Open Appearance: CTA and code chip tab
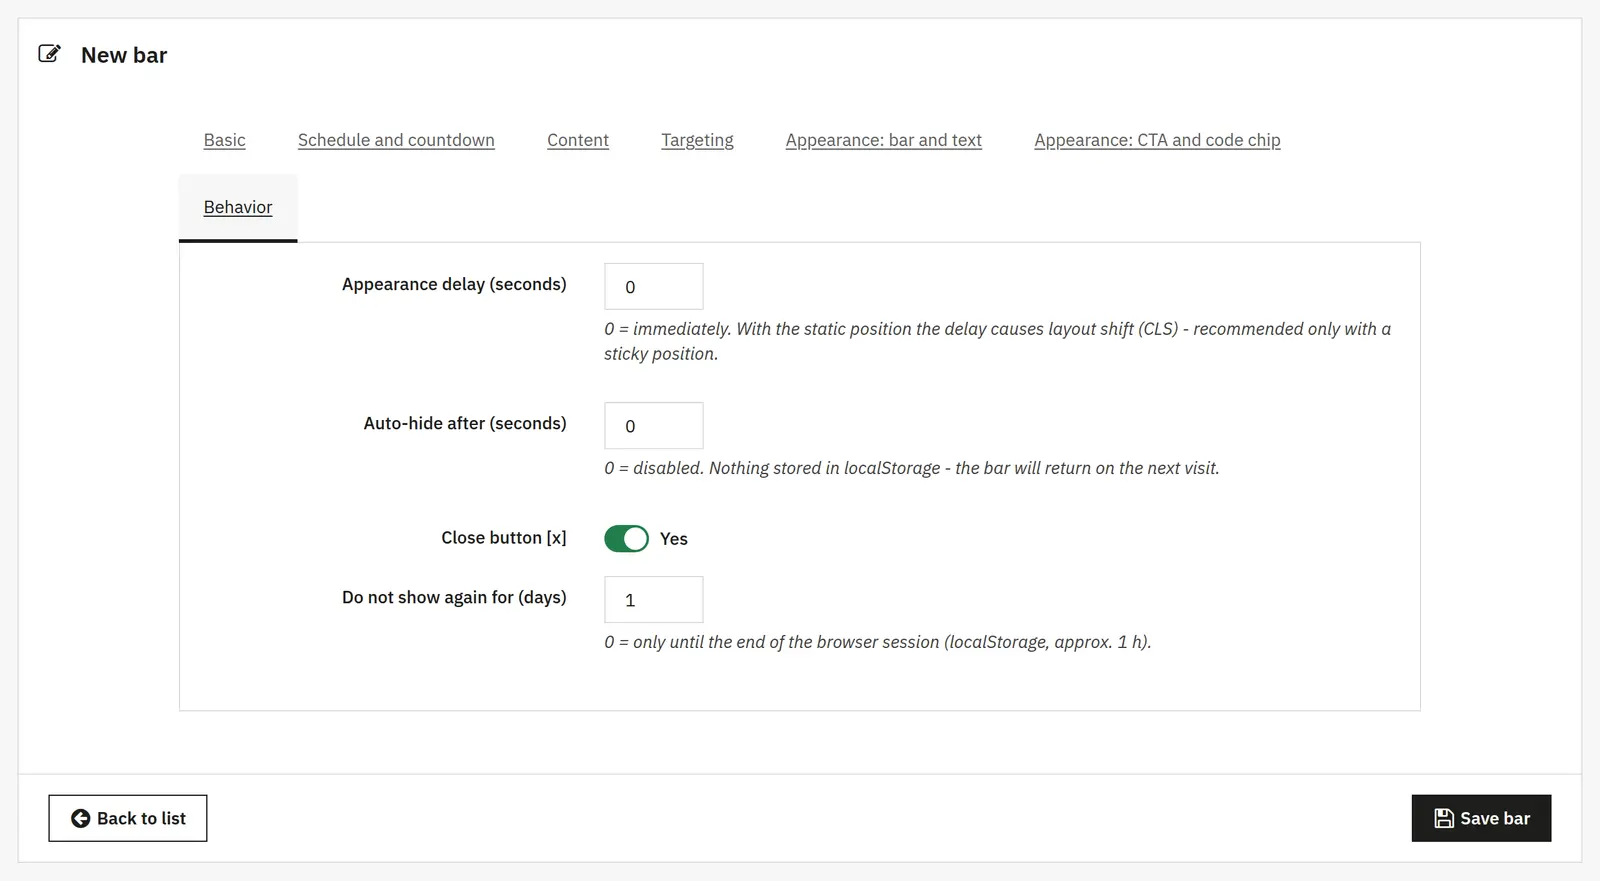The width and height of the screenshot is (1600, 881). click(1157, 140)
